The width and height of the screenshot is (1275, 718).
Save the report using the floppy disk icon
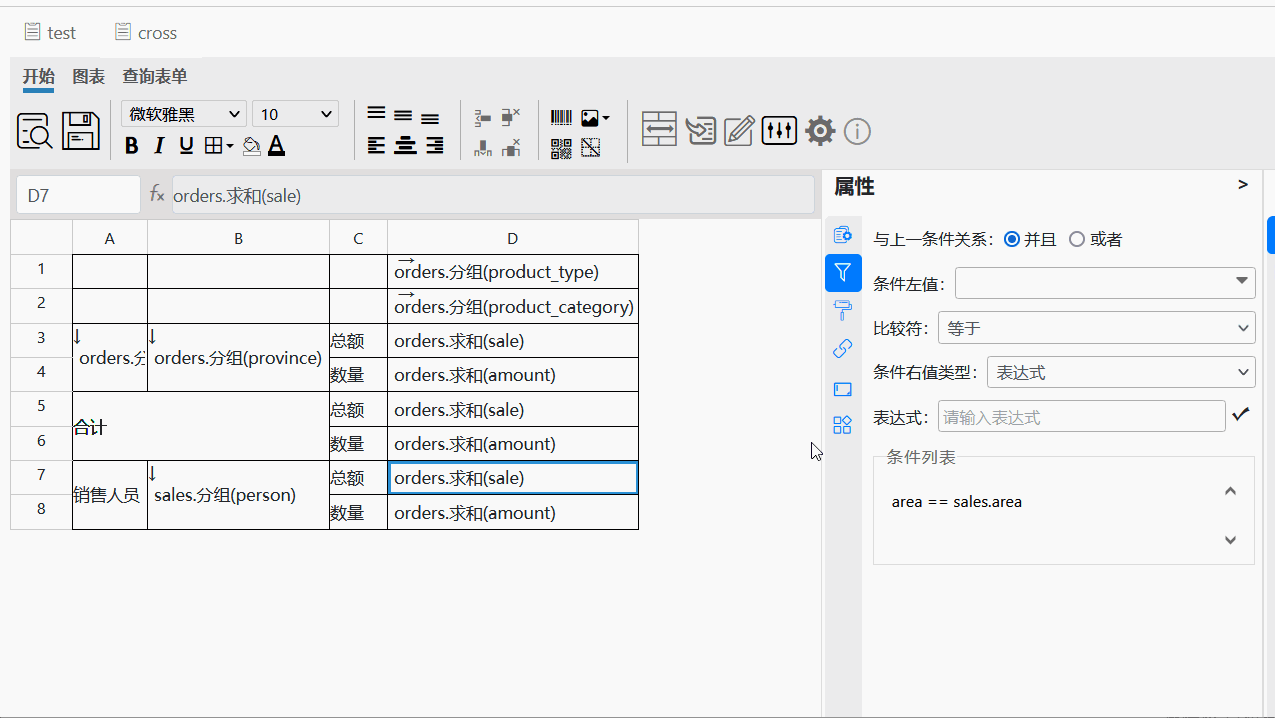(81, 131)
